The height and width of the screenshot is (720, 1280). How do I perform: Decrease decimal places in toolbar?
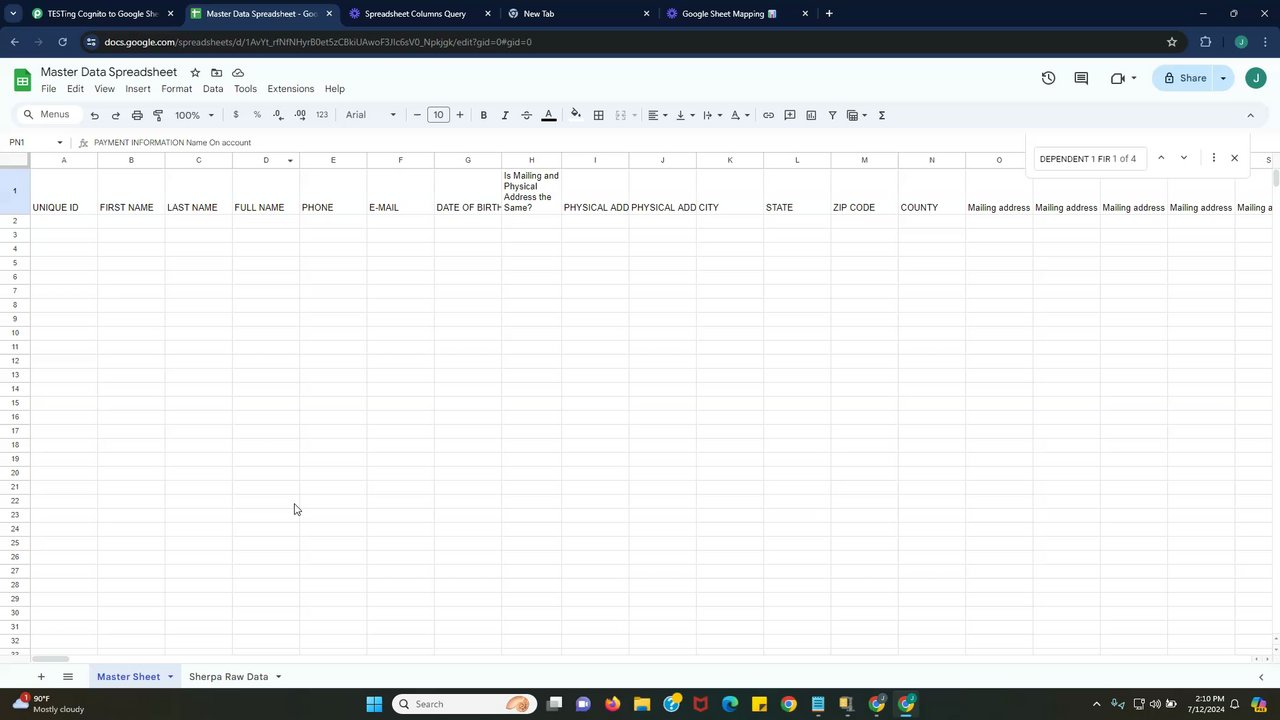[x=278, y=115]
